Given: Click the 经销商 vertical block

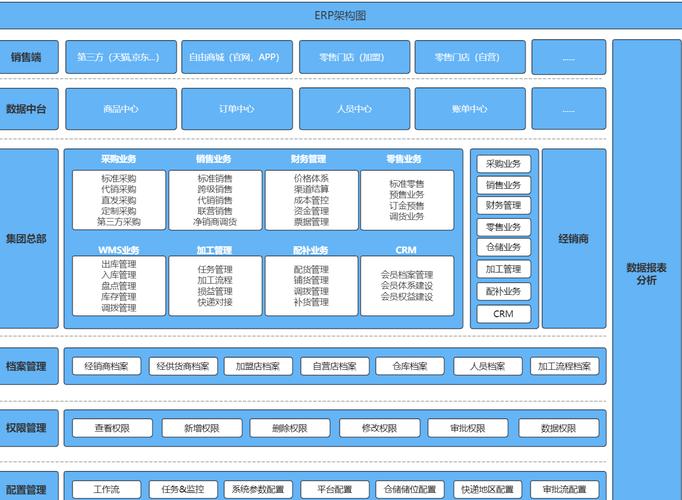Looking at the screenshot, I should pyautogui.click(x=574, y=238).
